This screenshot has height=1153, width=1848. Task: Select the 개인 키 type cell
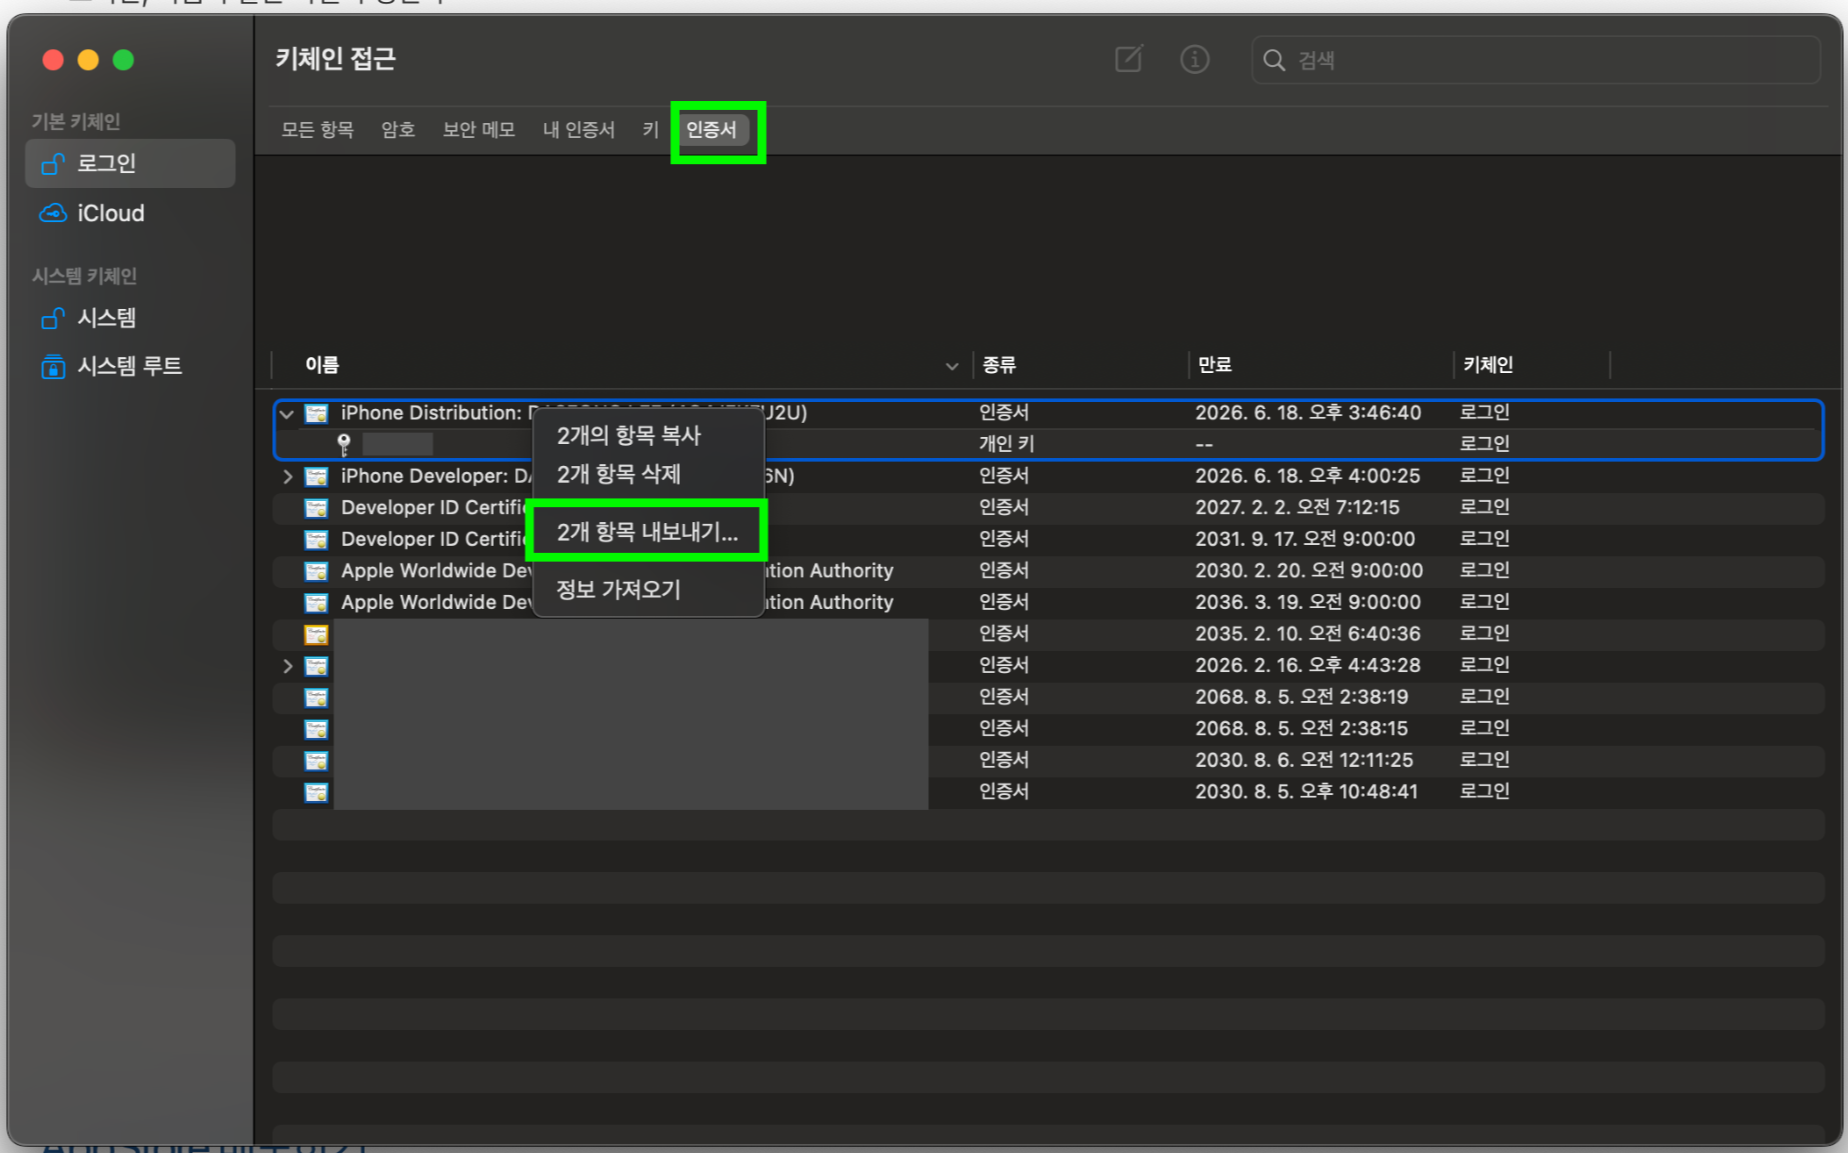click(1006, 443)
